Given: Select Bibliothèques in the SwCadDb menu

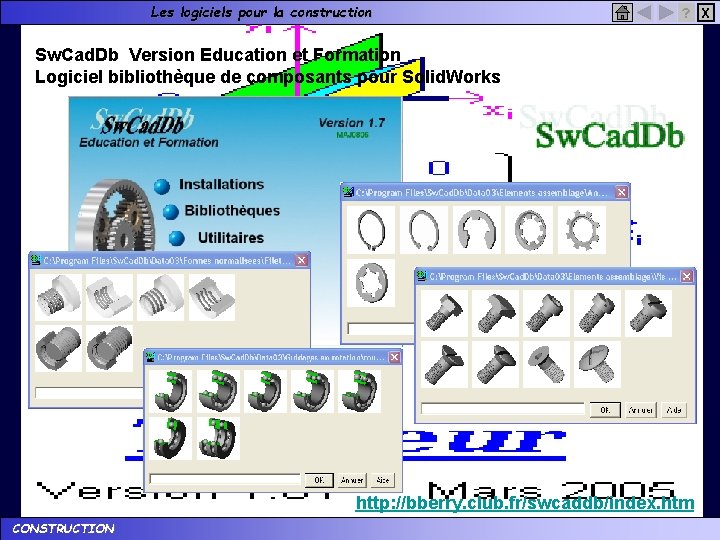Looking at the screenshot, I should pyautogui.click(x=232, y=210).
